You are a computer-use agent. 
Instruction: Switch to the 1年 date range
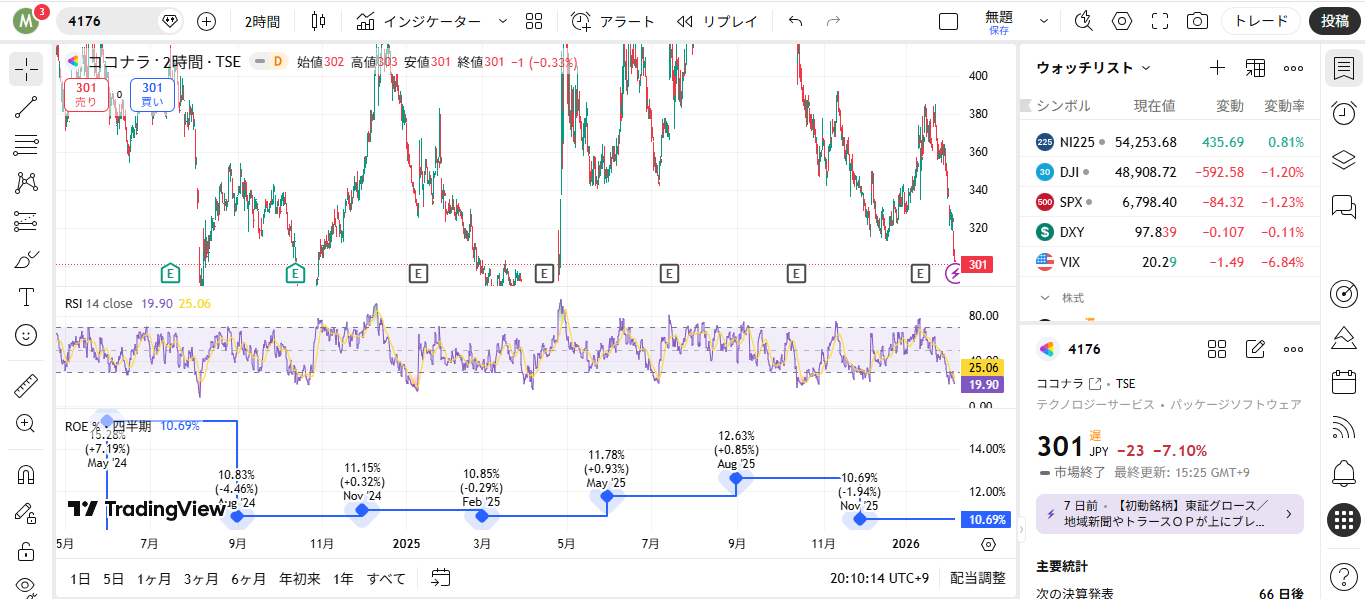tap(343, 578)
